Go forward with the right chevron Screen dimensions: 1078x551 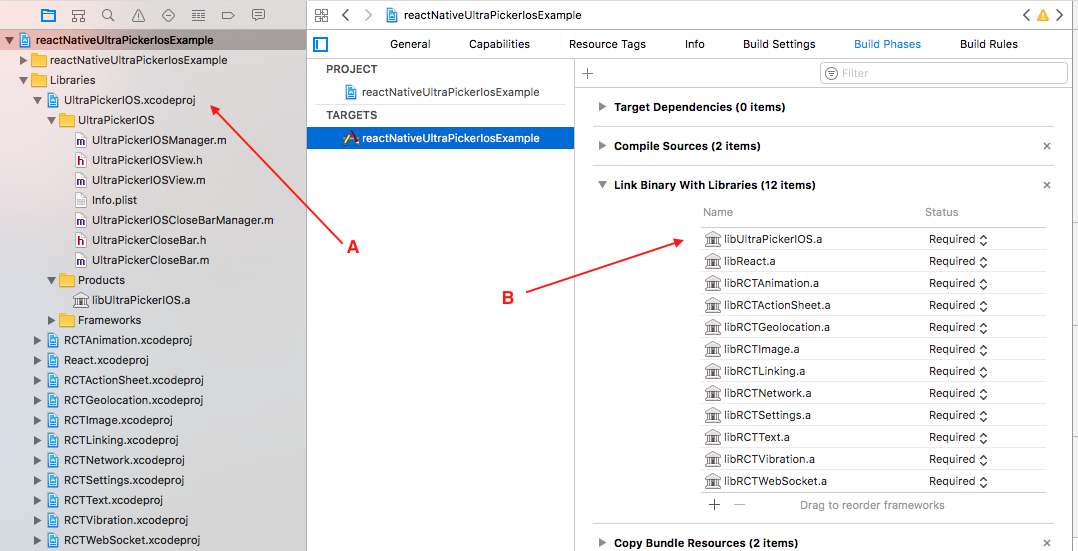point(368,14)
